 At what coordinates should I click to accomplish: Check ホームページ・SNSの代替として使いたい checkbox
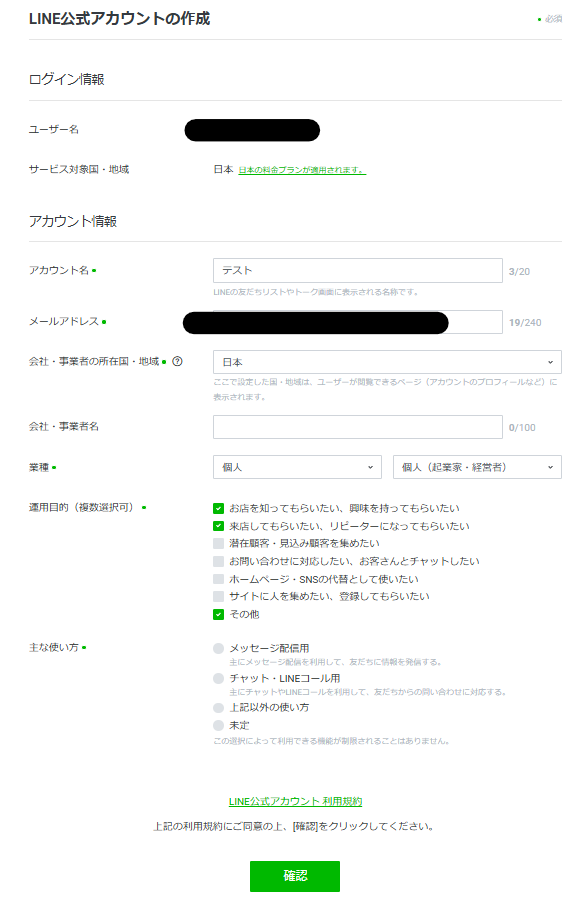(x=218, y=579)
